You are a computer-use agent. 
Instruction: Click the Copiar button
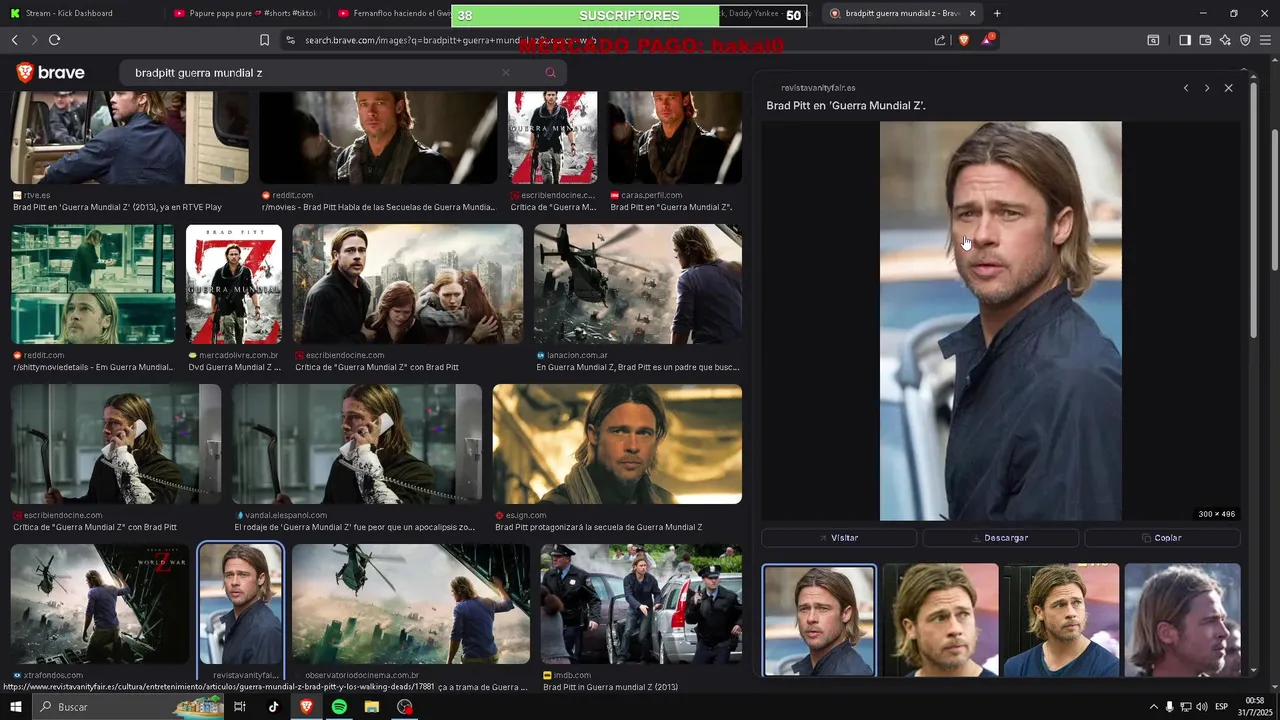click(1162, 538)
